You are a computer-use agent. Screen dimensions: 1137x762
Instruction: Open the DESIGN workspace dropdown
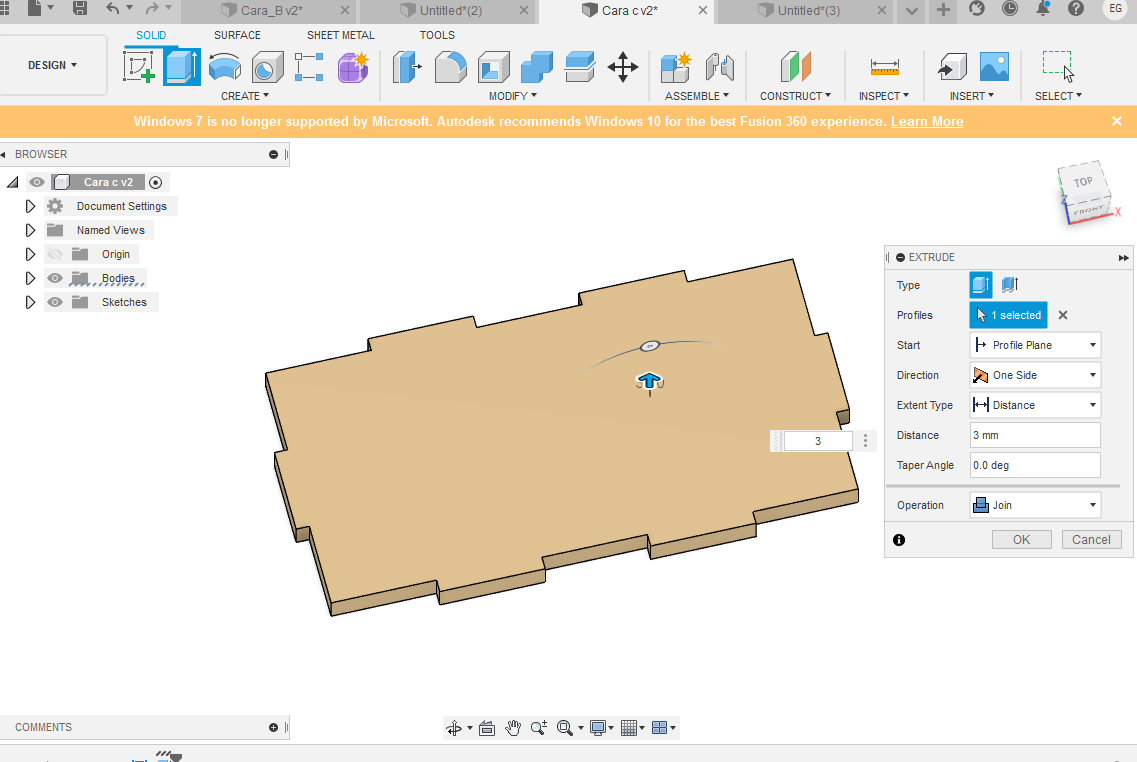[52, 65]
